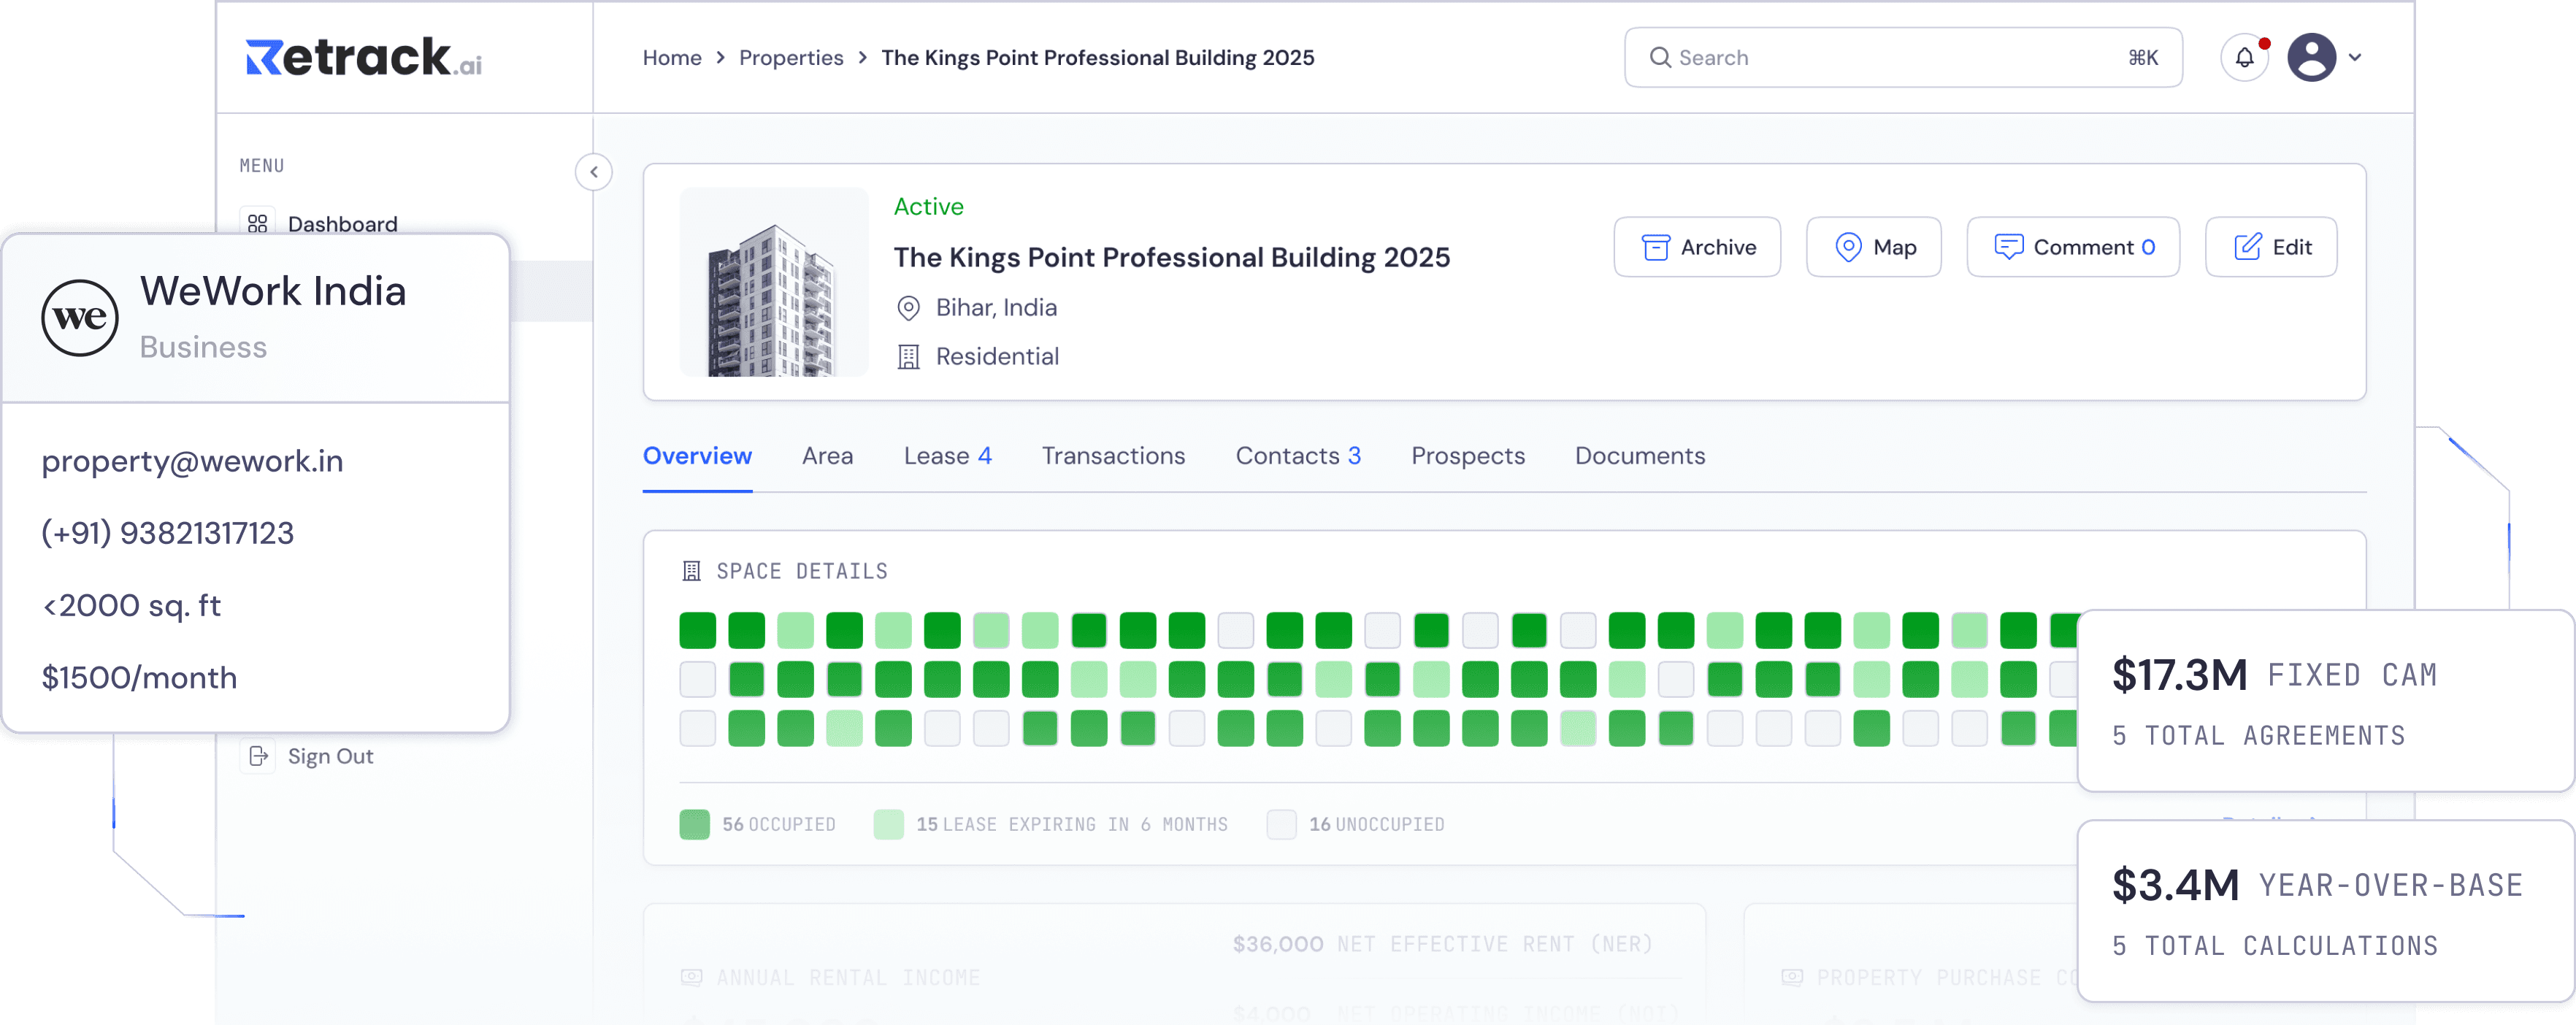Click the Retrack.ai logo

click(x=364, y=57)
